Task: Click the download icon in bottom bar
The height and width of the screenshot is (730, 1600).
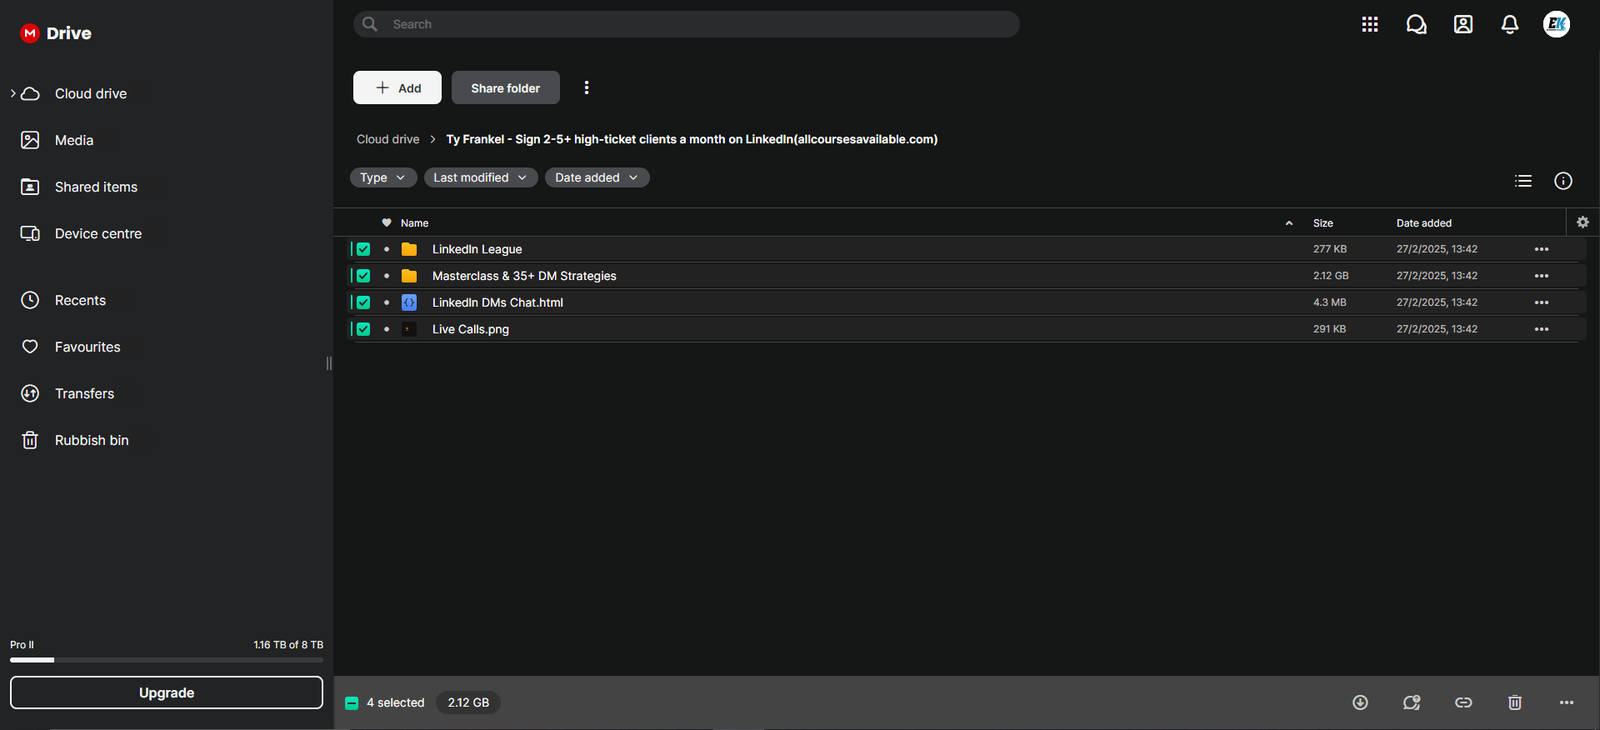Action: [1360, 703]
